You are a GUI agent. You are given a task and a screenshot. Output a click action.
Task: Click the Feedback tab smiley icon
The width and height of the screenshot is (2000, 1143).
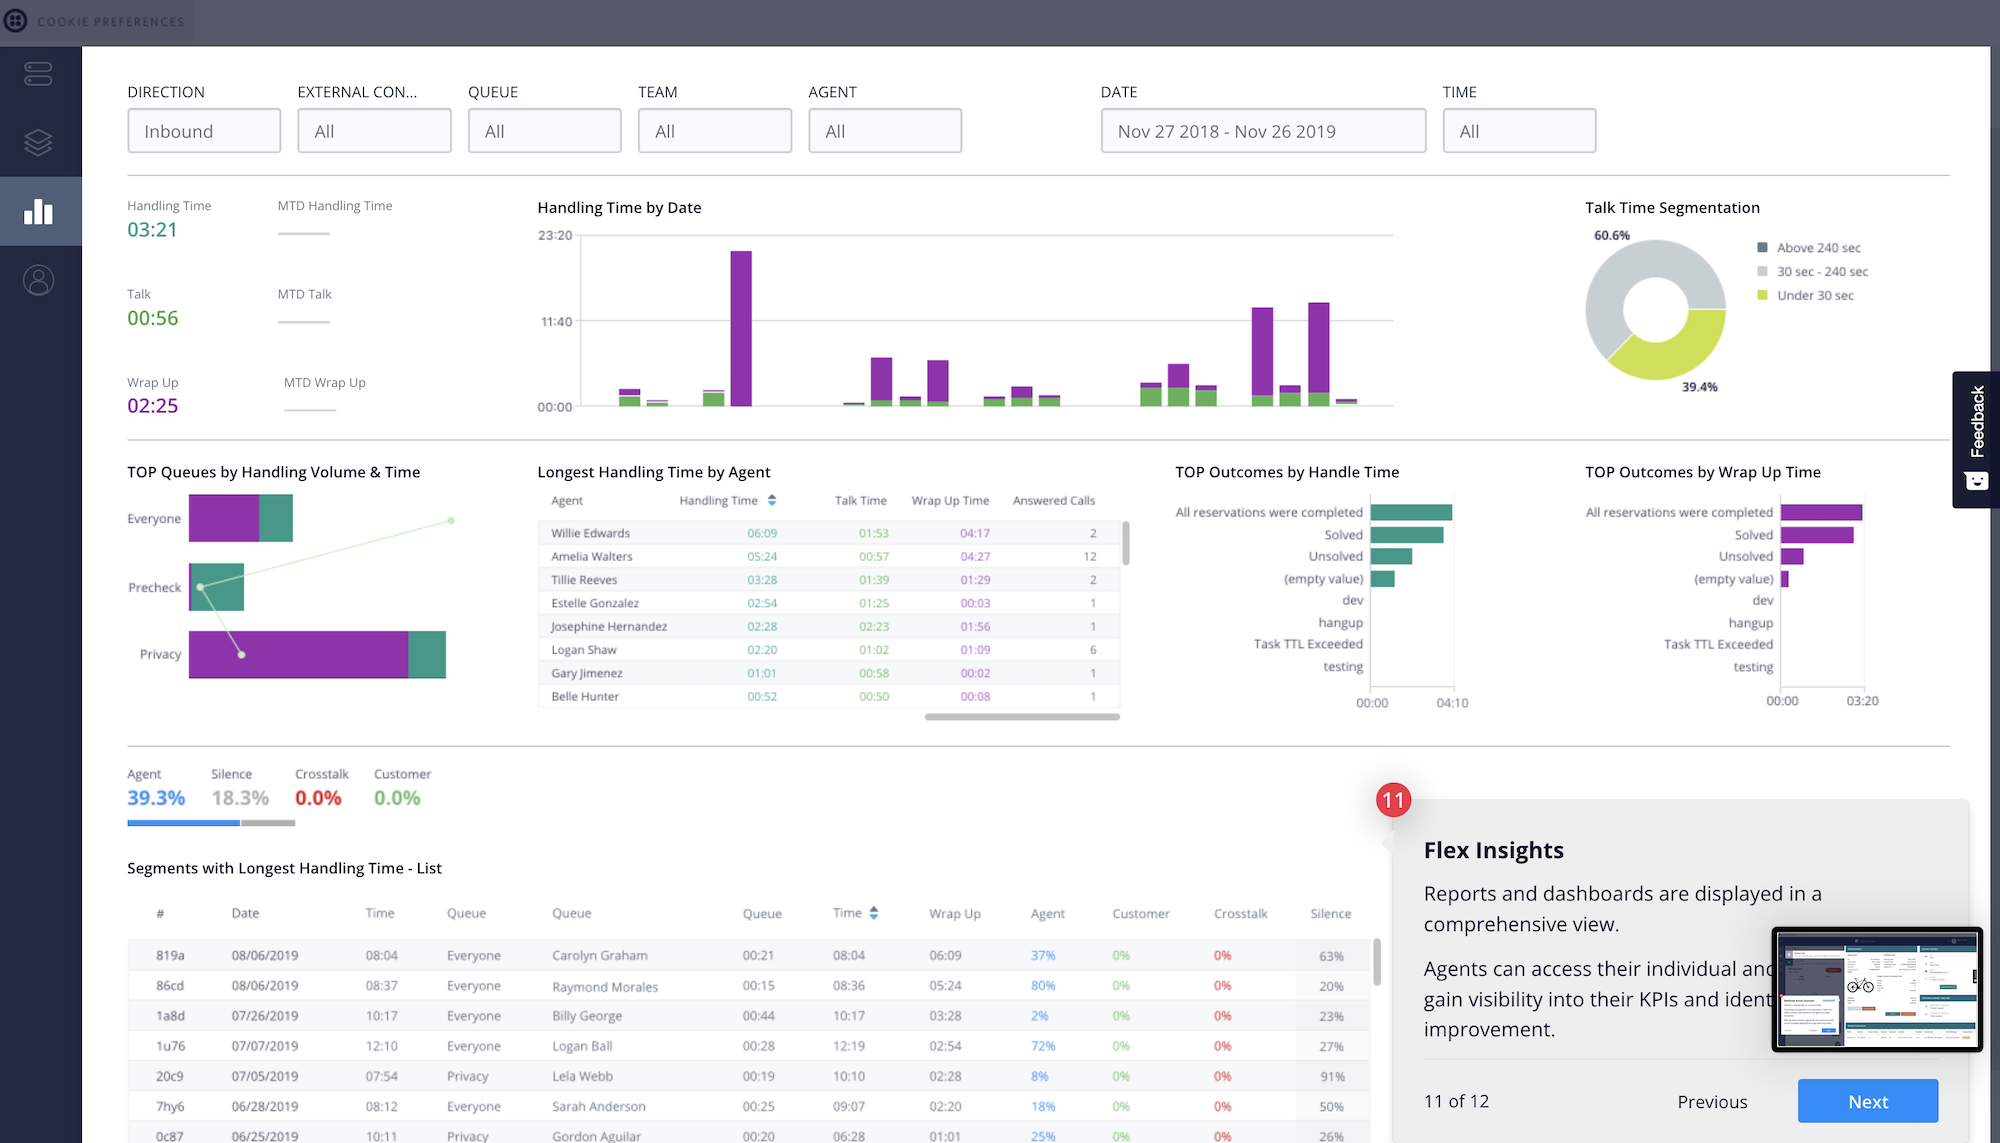coord(1976,481)
